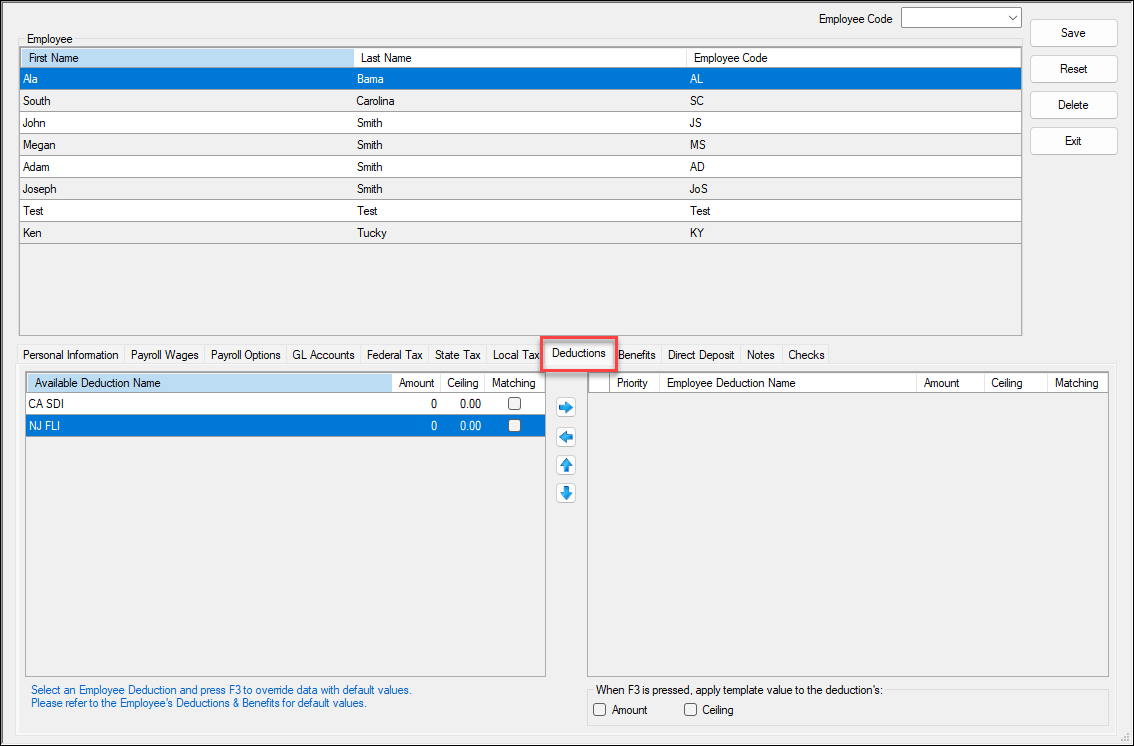Toggle Matching checkbox for NJ FLI
1134x746 pixels.
coord(514,426)
